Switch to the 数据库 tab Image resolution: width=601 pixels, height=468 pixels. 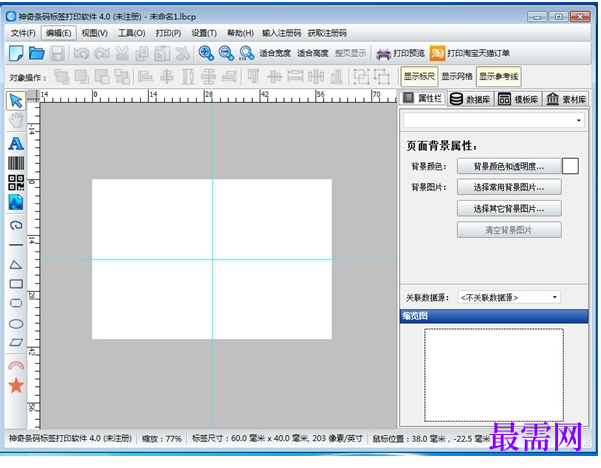470,99
